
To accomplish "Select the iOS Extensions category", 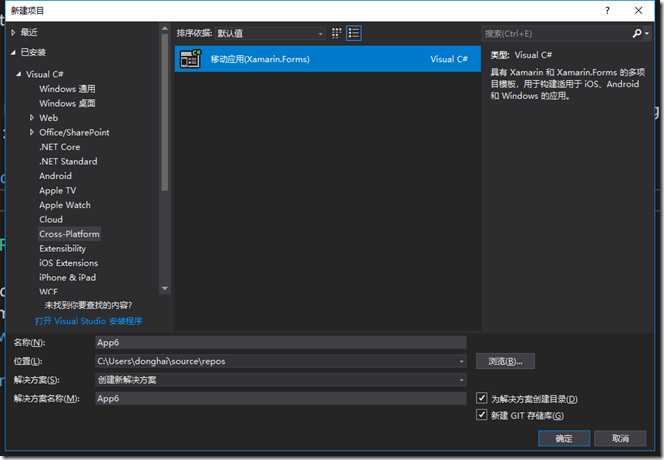I will [x=69, y=263].
